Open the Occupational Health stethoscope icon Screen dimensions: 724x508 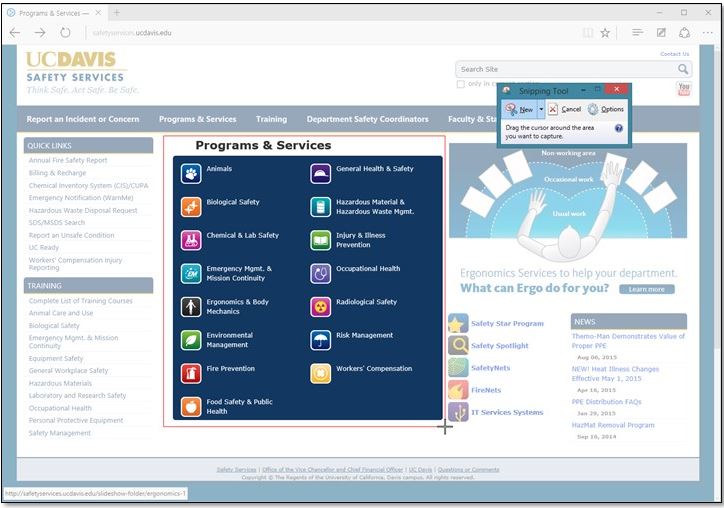click(x=320, y=273)
